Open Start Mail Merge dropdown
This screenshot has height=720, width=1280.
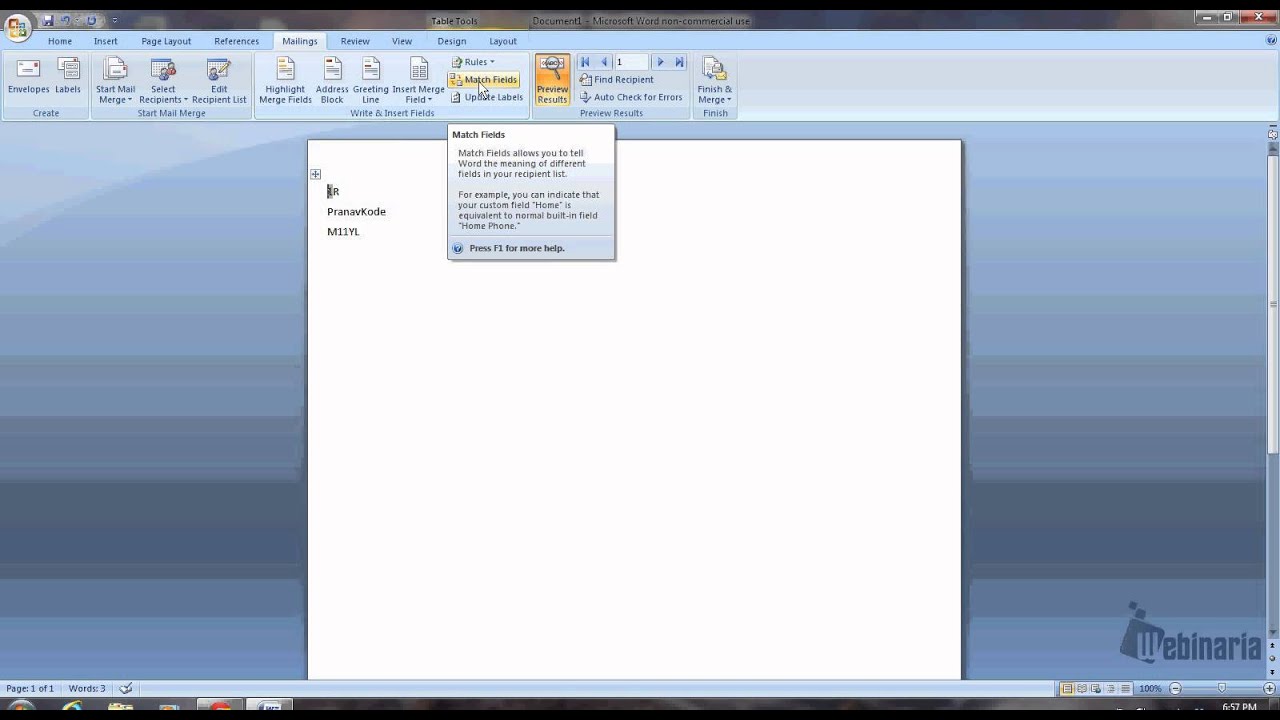[x=115, y=80]
